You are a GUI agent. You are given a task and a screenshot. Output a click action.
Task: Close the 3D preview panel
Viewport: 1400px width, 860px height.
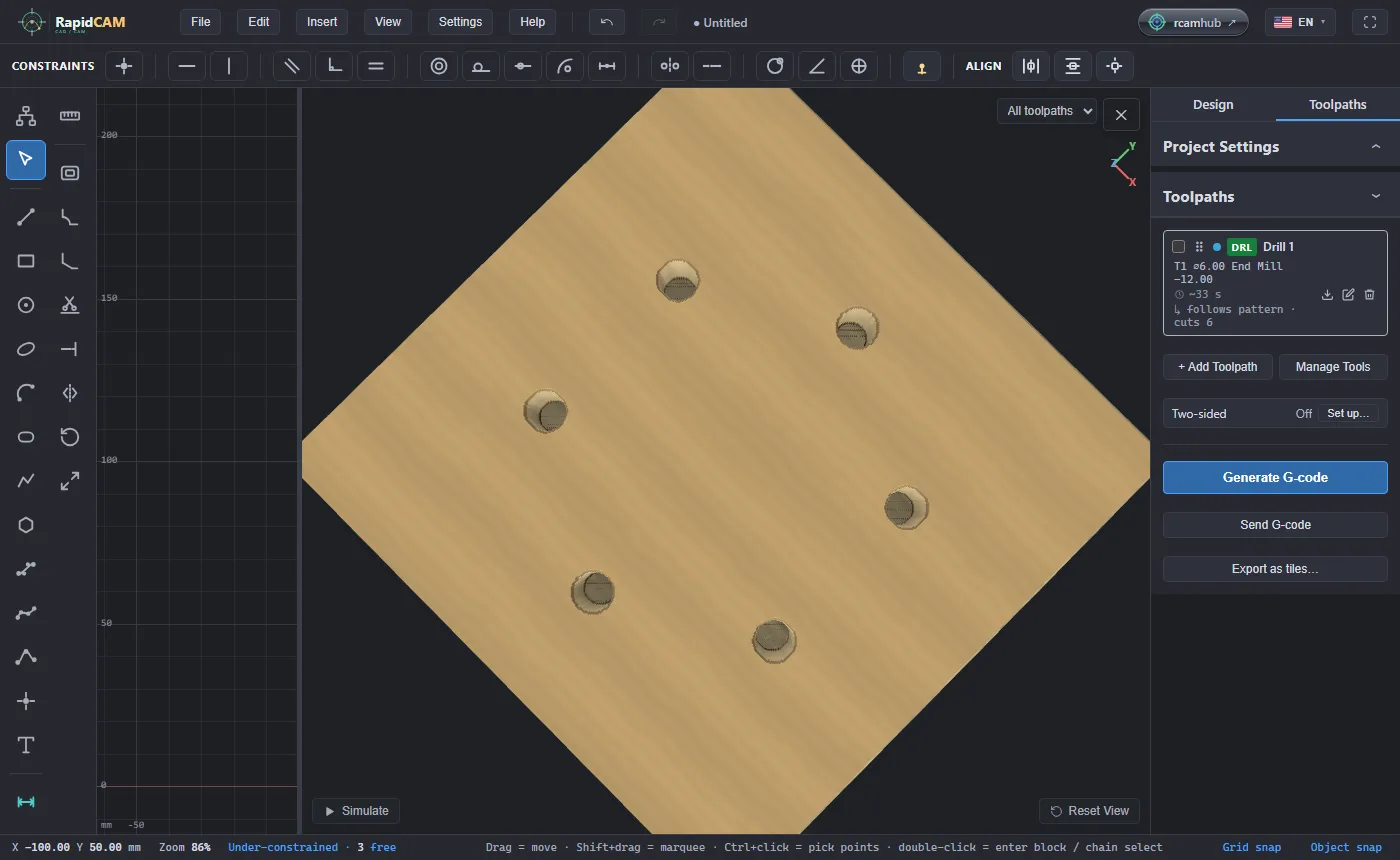click(x=1121, y=115)
